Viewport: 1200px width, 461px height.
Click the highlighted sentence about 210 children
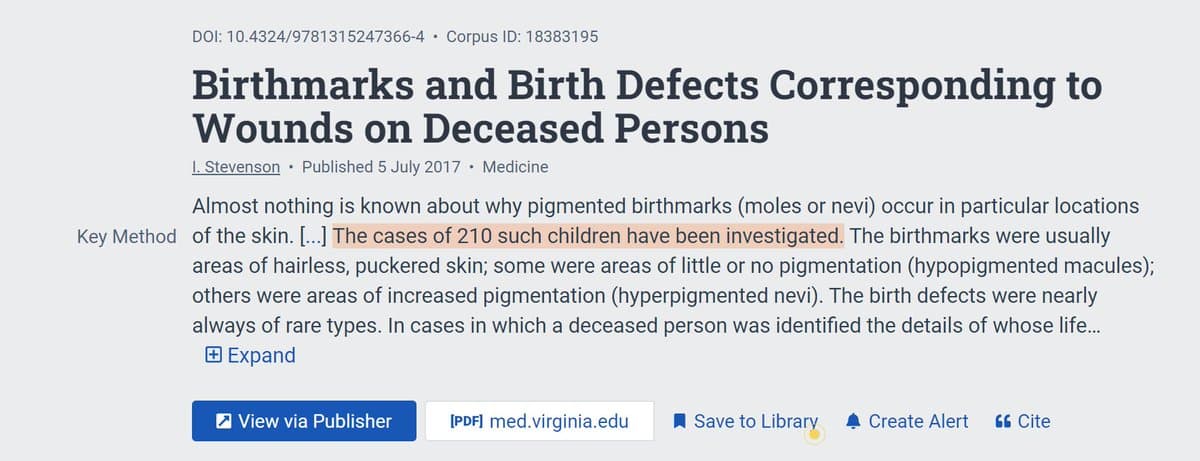[589, 237]
